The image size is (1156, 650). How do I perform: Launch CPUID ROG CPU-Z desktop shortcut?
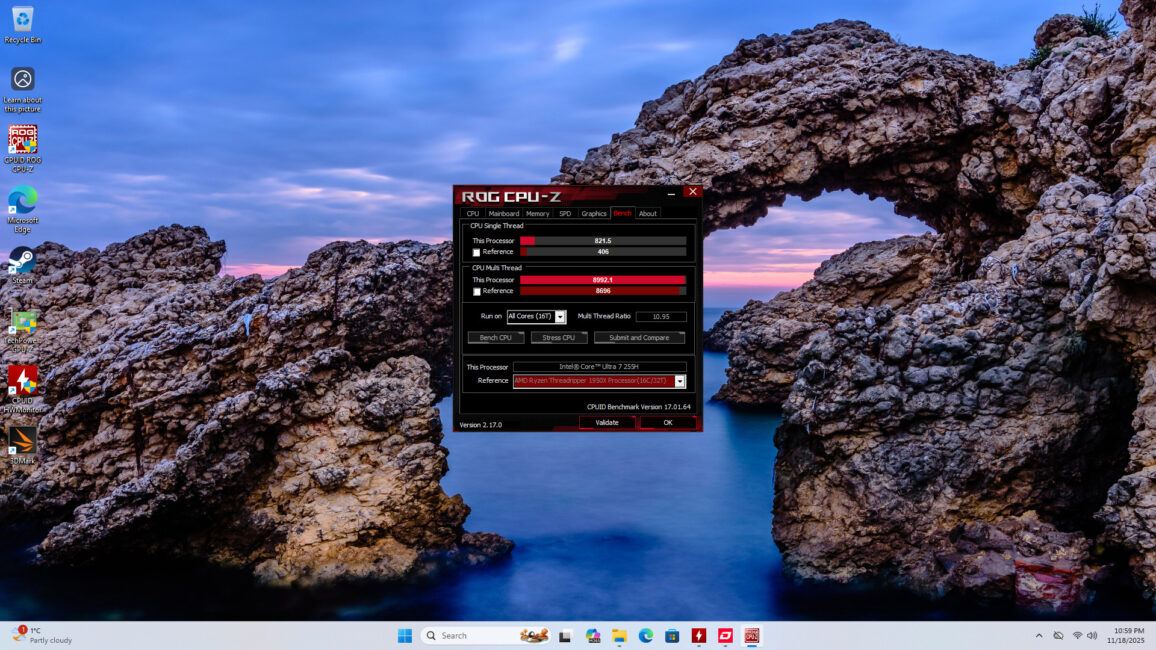pos(22,149)
